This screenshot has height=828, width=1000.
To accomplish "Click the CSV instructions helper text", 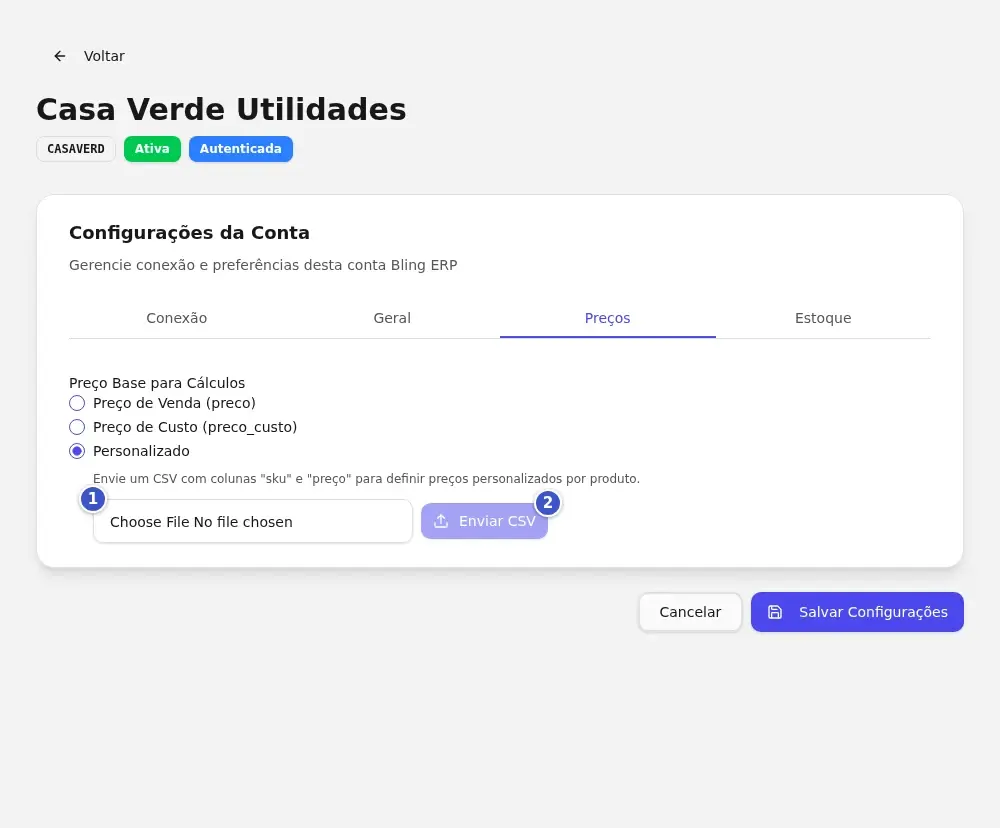I will 366,478.
